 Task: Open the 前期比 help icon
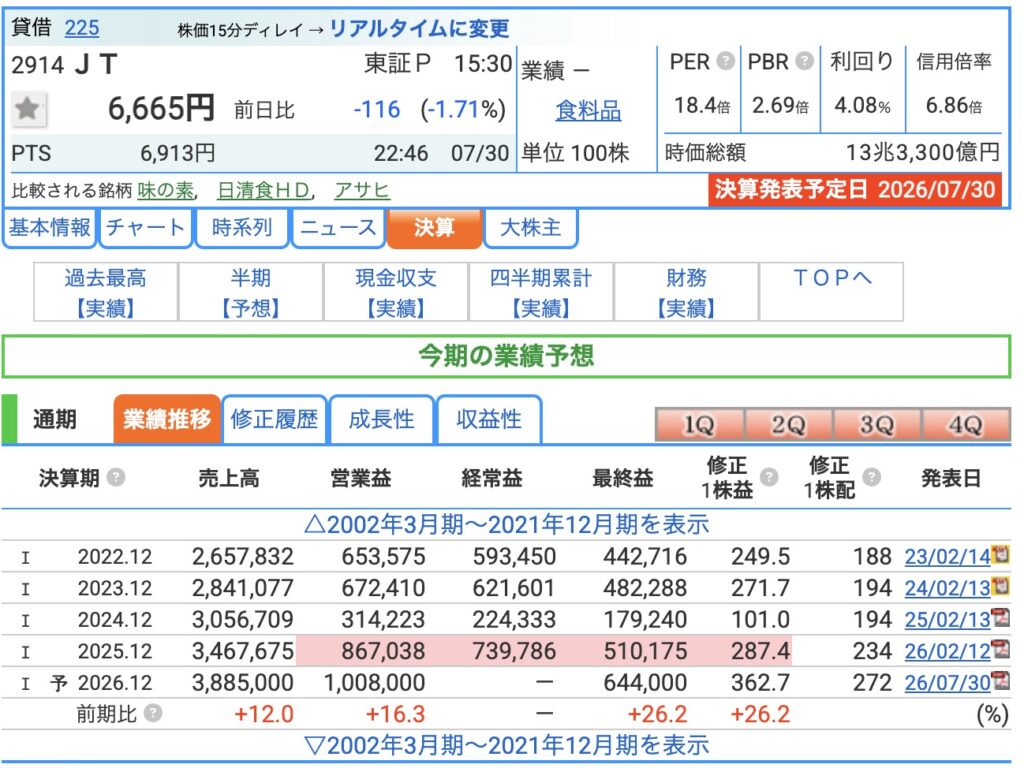click(153, 712)
